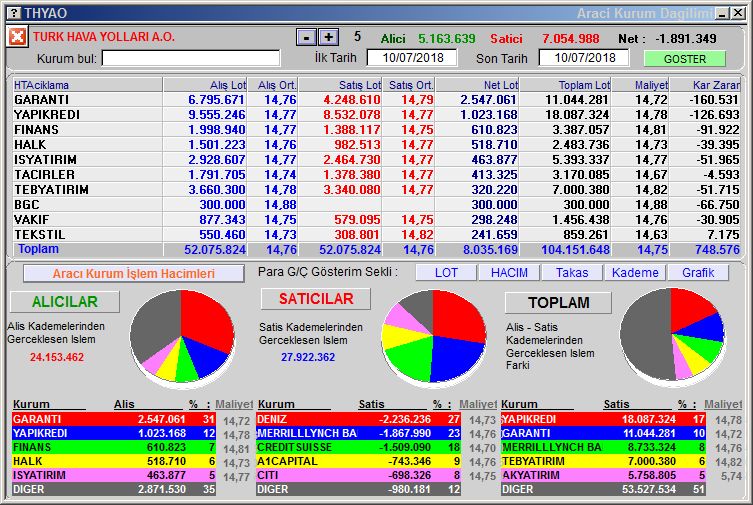The image size is (753, 505).
Task: Select the BGC row
Action: click(376, 204)
